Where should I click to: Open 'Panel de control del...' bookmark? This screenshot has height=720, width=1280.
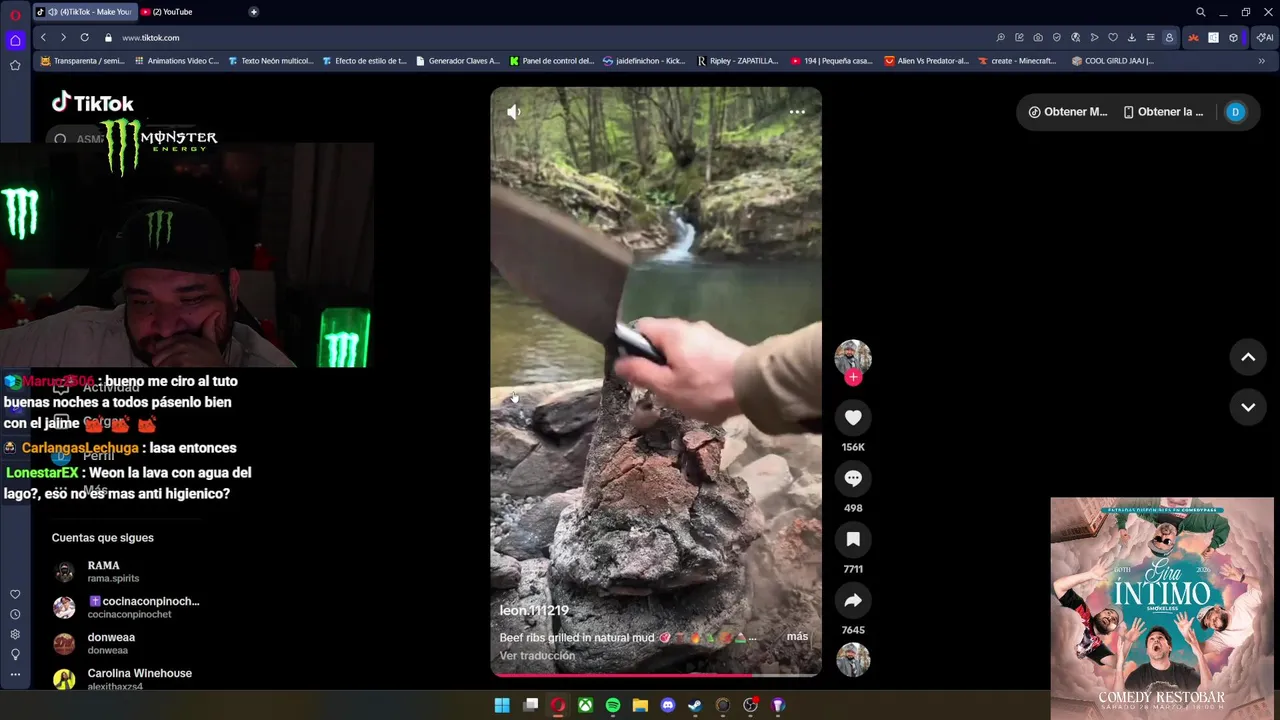[x=551, y=61]
